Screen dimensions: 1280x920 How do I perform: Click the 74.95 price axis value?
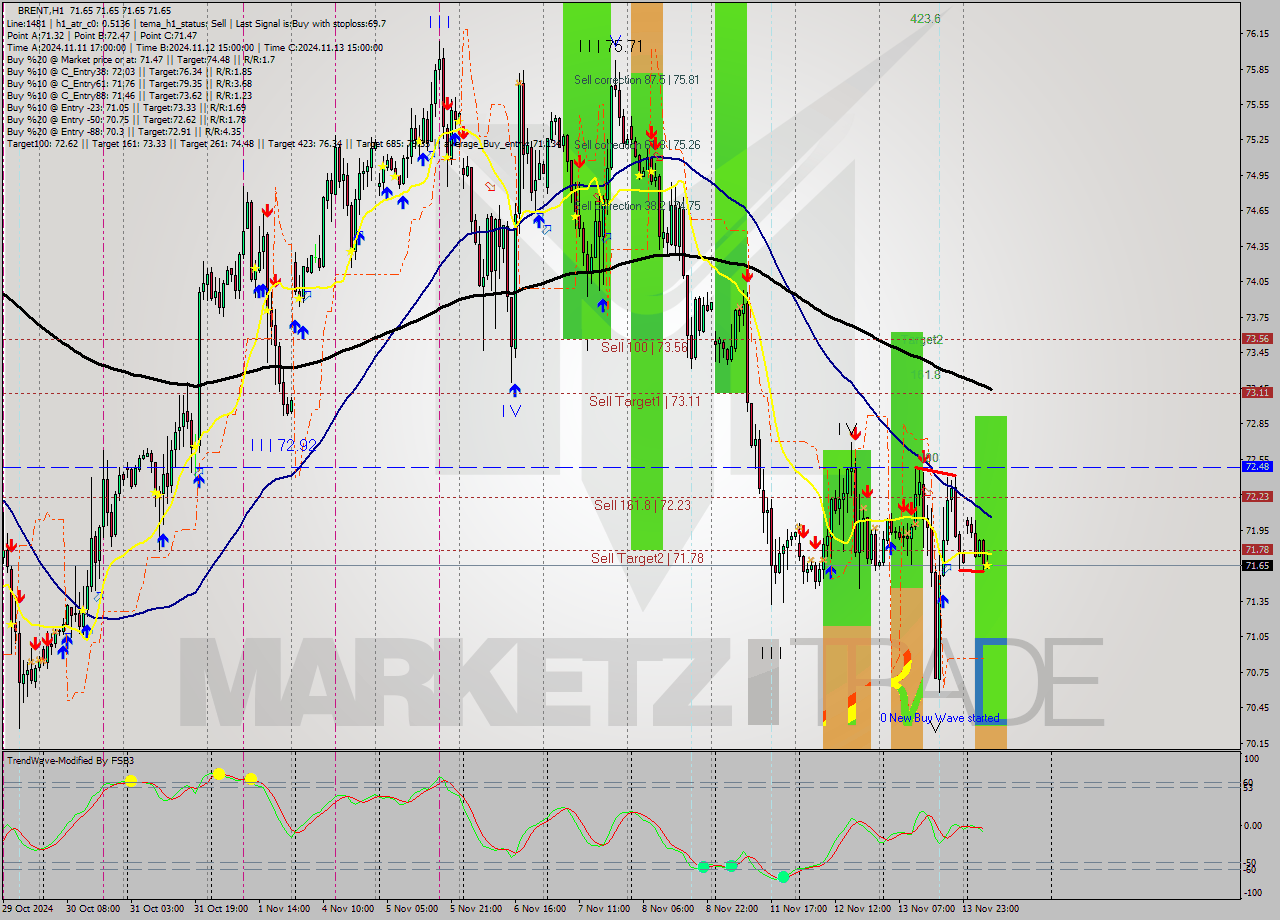click(x=1257, y=176)
